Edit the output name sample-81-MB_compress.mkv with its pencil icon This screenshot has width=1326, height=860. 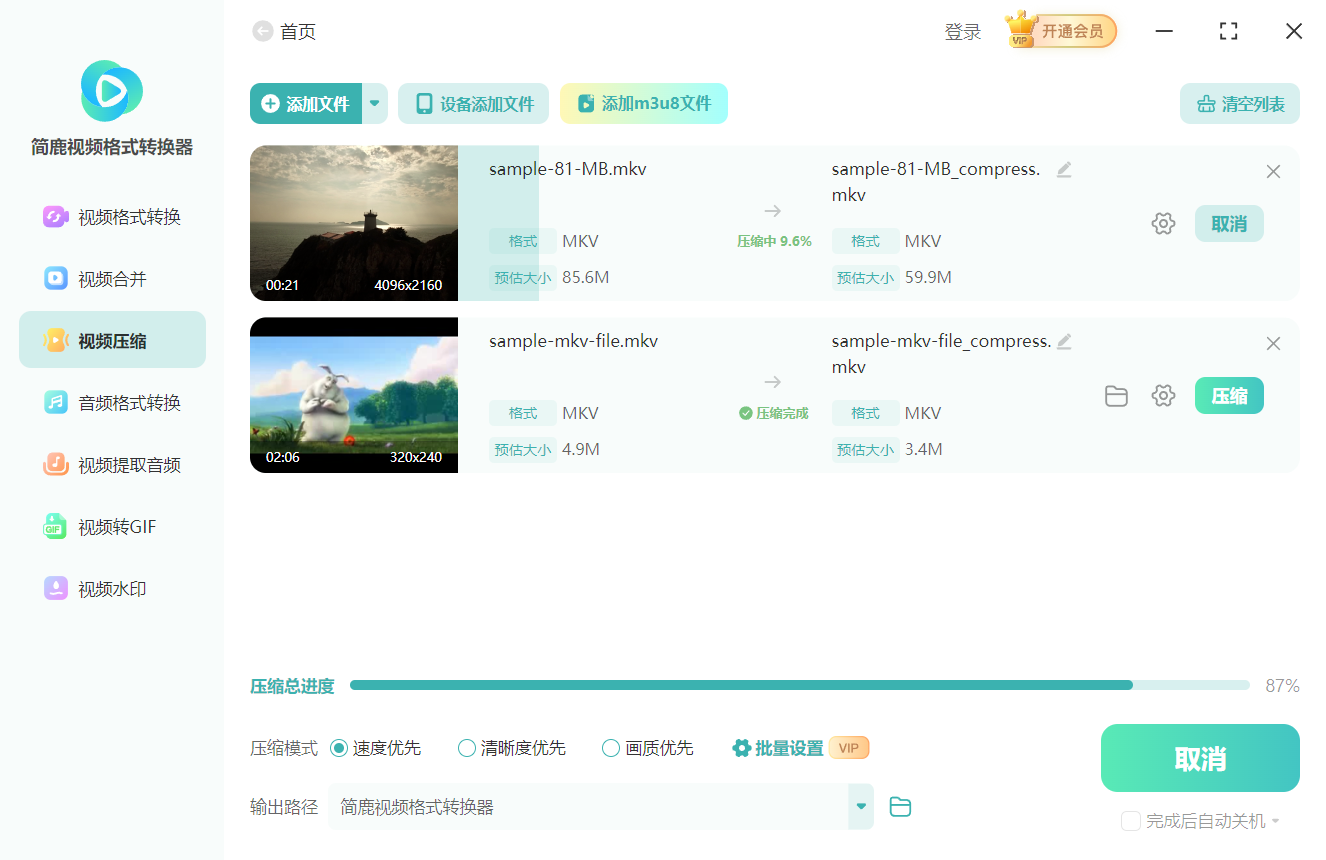tap(1064, 170)
